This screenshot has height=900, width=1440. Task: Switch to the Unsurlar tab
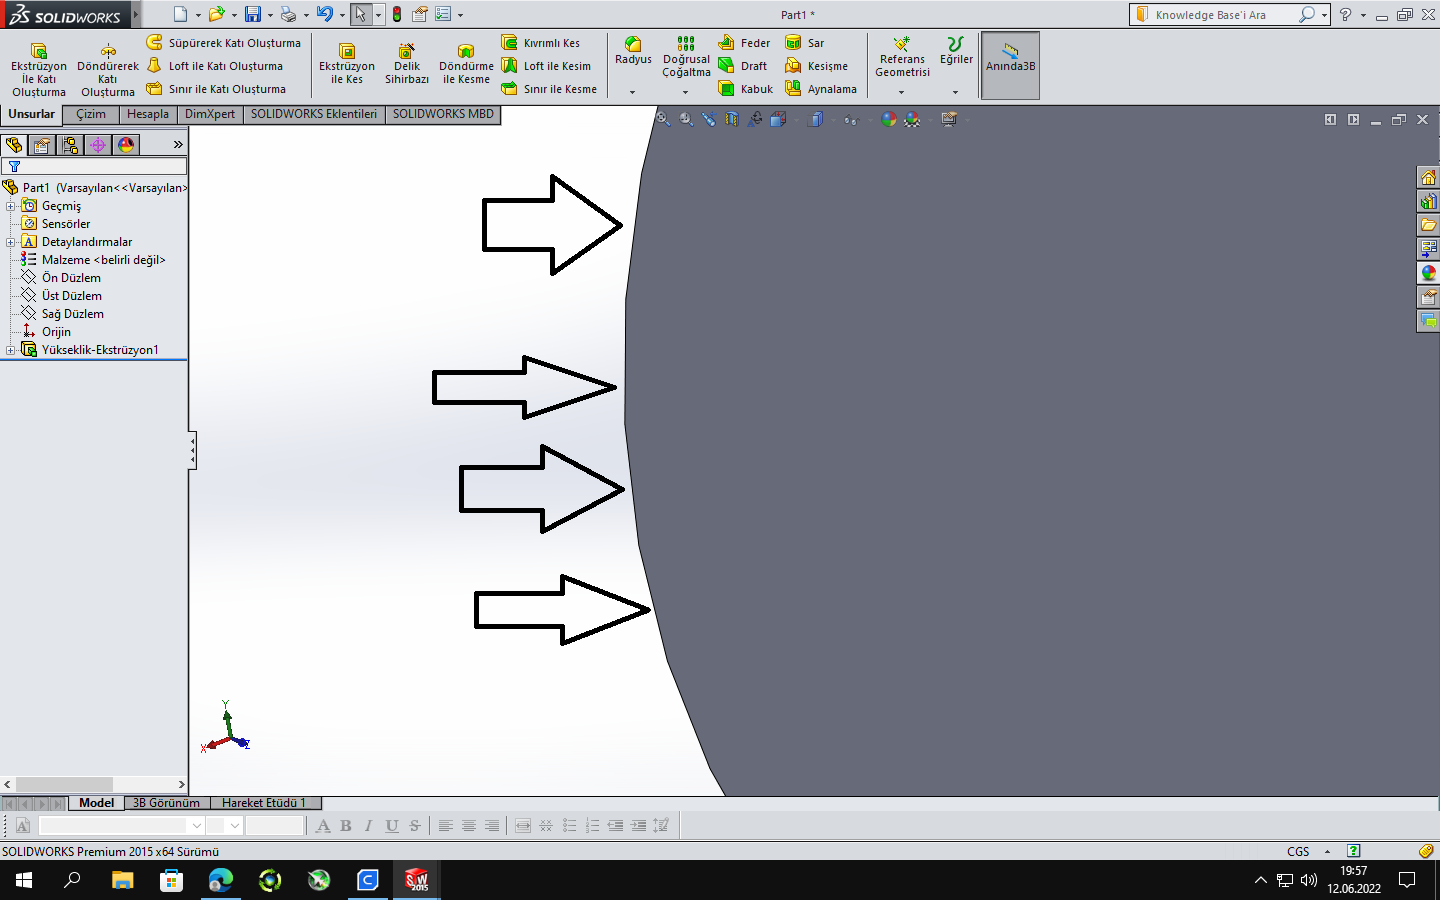coord(31,114)
